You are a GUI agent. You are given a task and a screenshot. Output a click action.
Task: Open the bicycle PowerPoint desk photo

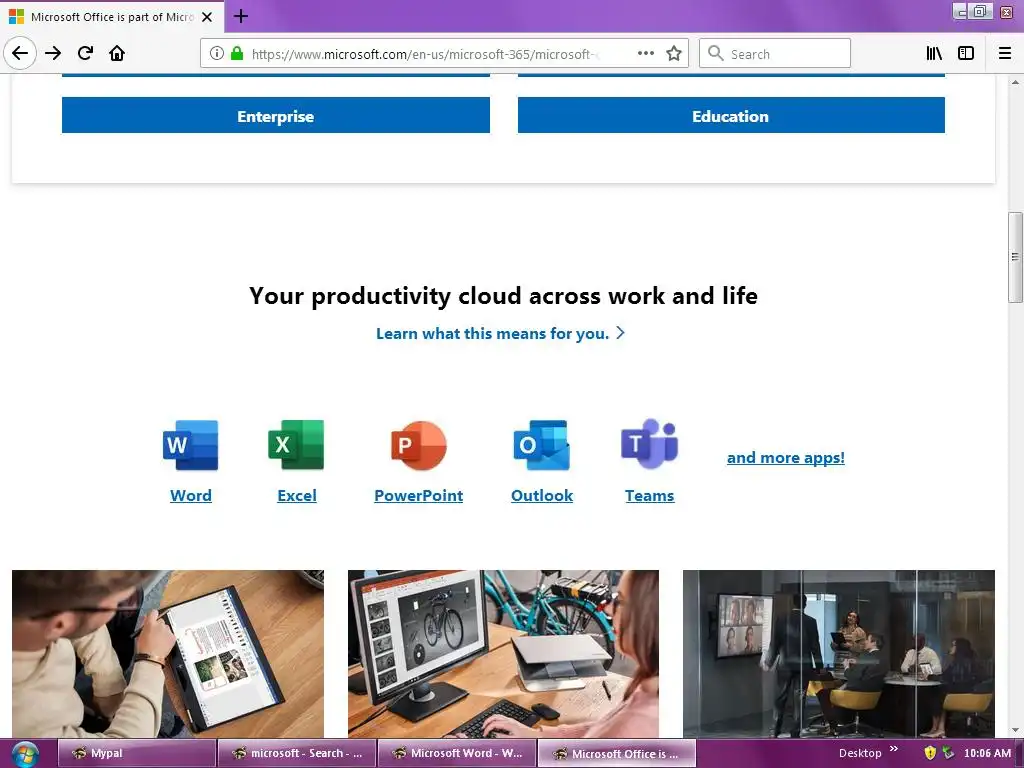[504, 654]
